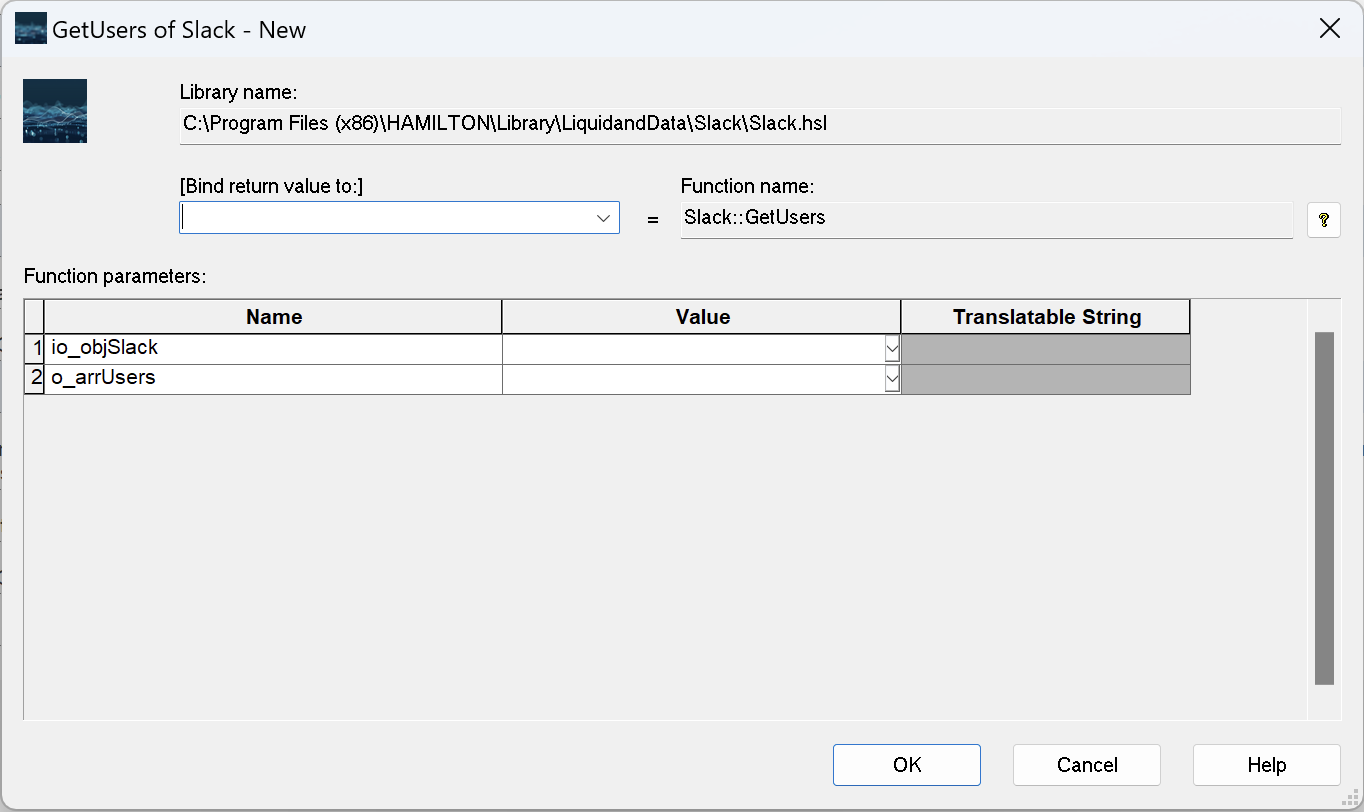Viewport: 1364px width, 812px height.
Task: Click the Translatable String column header
Action: (x=1046, y=317)
